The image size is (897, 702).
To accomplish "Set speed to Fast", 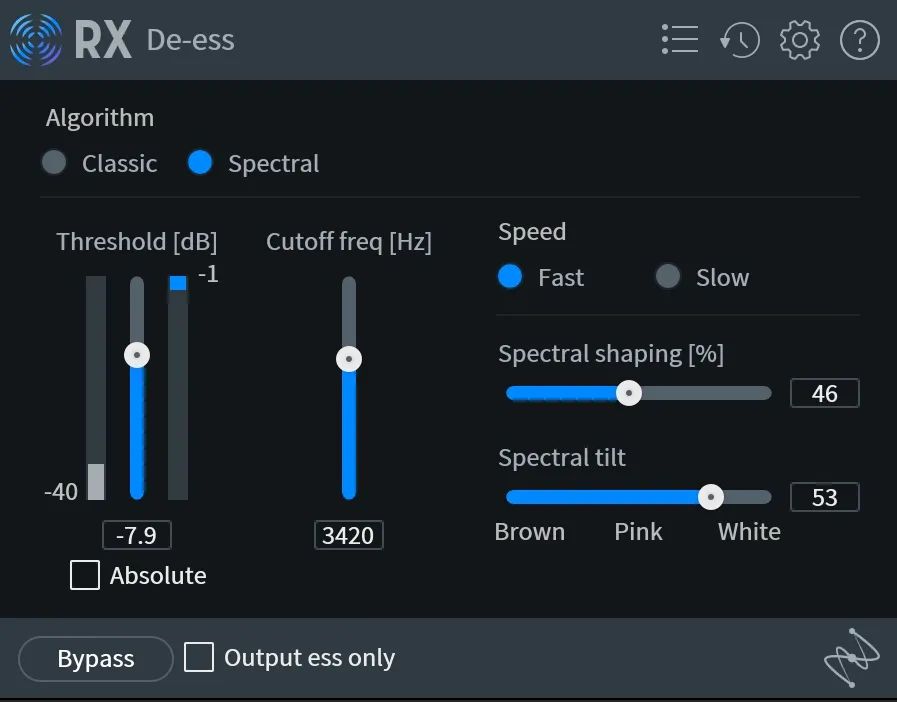I will [510, 276].
